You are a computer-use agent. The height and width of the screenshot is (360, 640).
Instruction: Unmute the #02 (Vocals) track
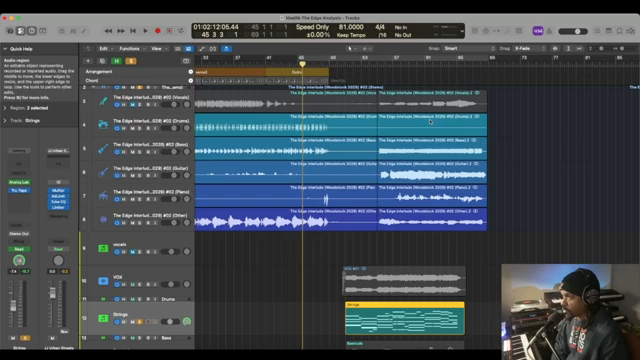tap(132, 105)
